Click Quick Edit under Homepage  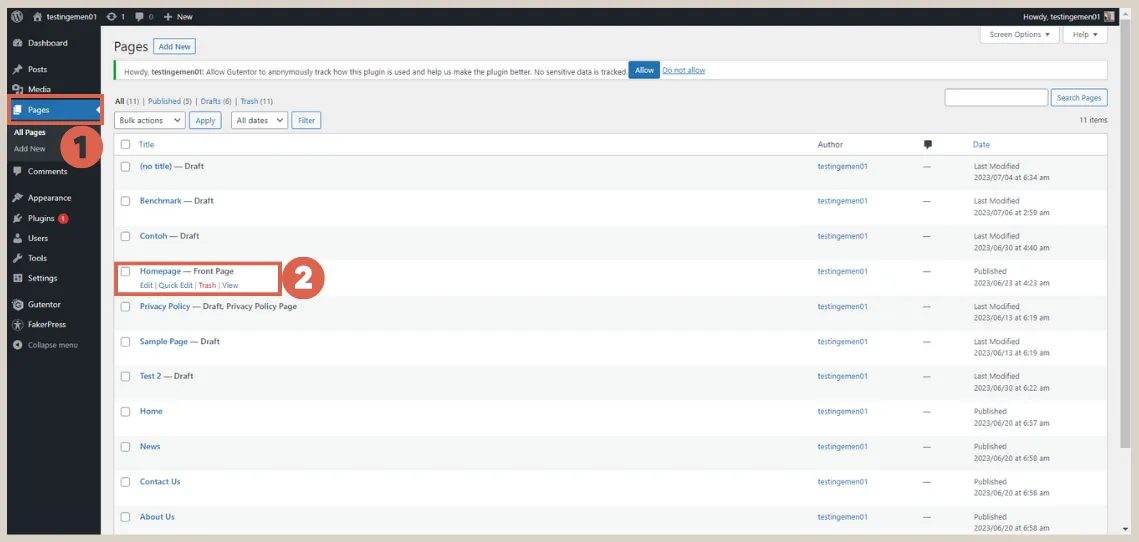pos(176,286)
